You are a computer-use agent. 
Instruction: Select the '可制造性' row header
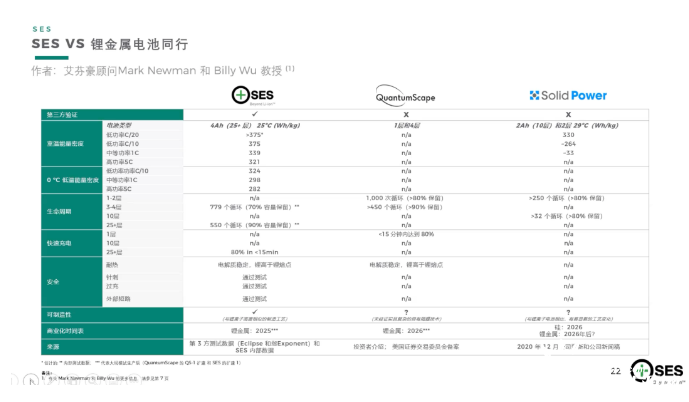[x=112, y=315]
